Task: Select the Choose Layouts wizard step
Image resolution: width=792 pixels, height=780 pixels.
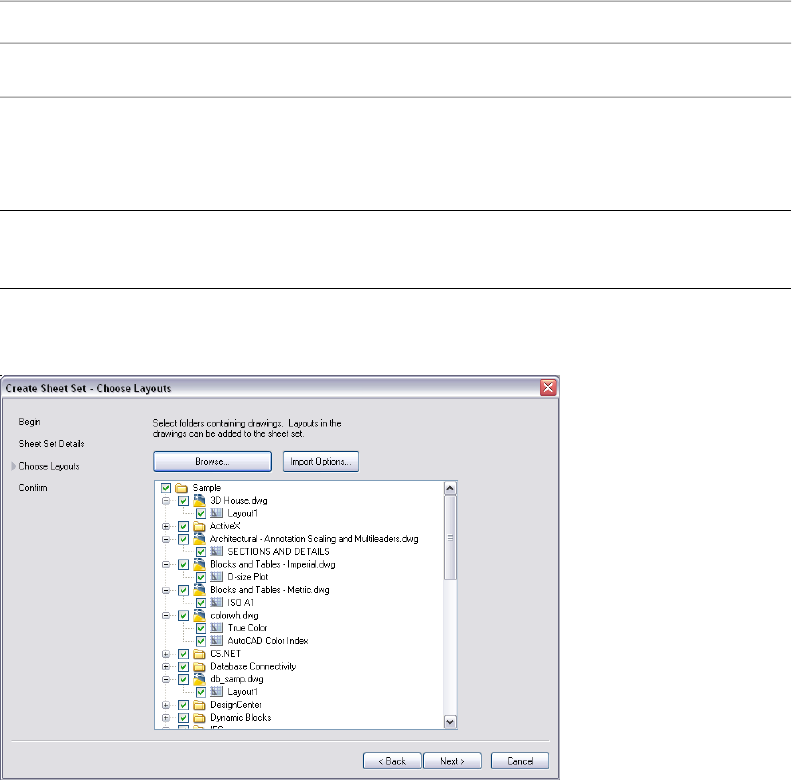Action: [x=49, y=466]
